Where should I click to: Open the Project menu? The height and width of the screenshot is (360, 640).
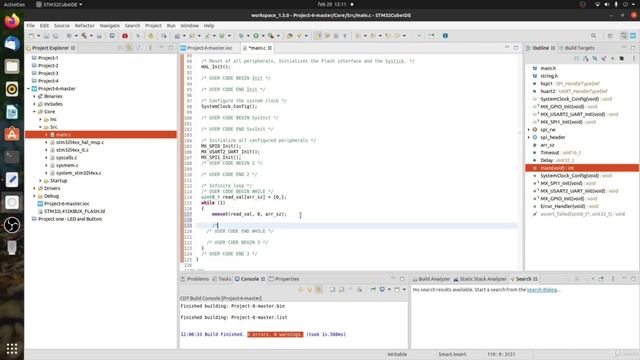pyautogui.click(x=153, y=25)
